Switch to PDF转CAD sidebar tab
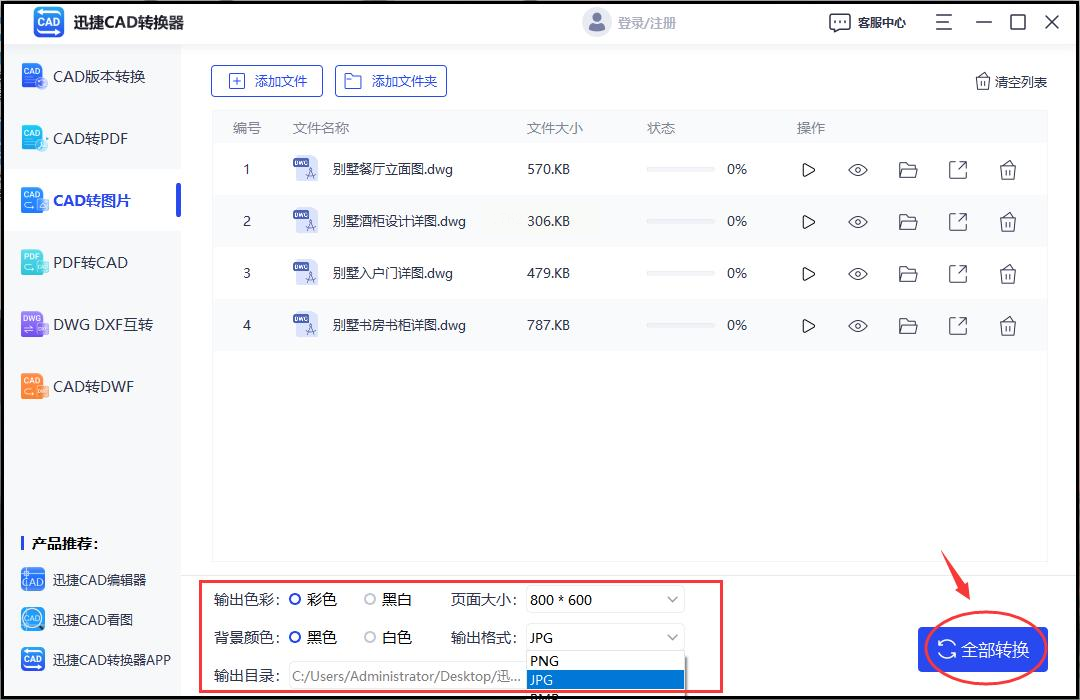 (92, 262)
